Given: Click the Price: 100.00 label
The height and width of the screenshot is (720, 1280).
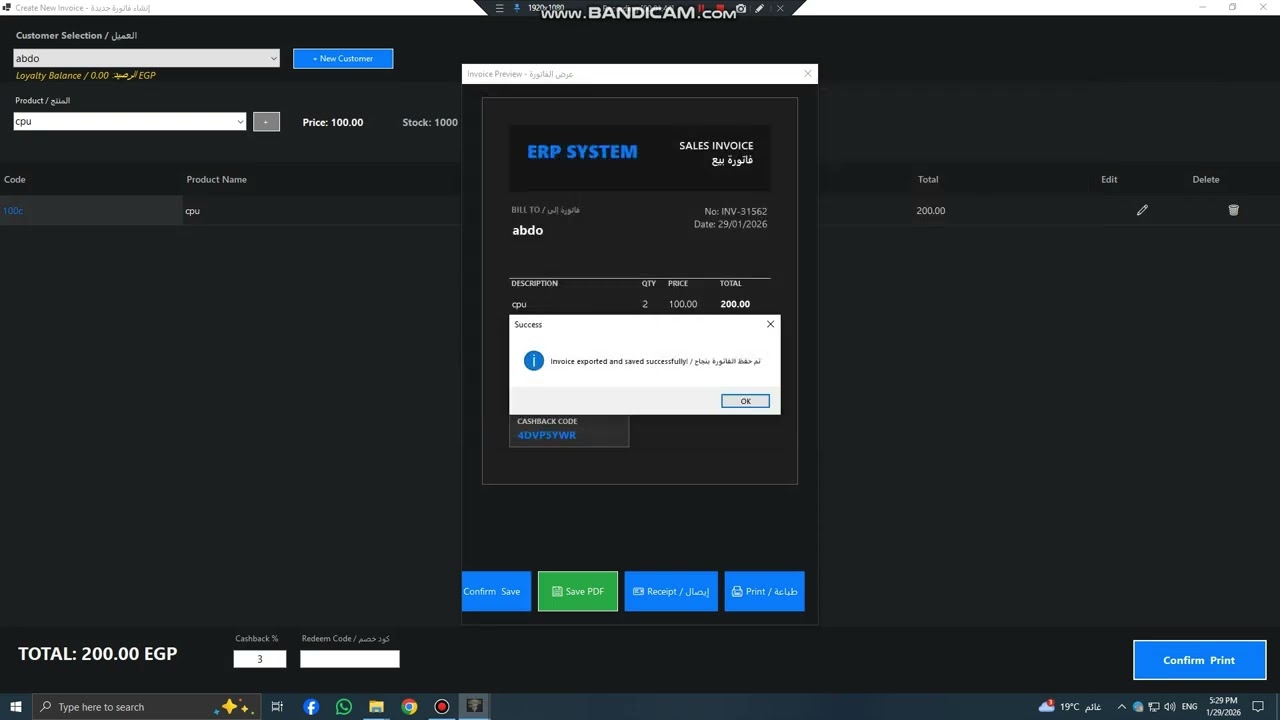Looking at the screenshot, I should coord(333,122).
